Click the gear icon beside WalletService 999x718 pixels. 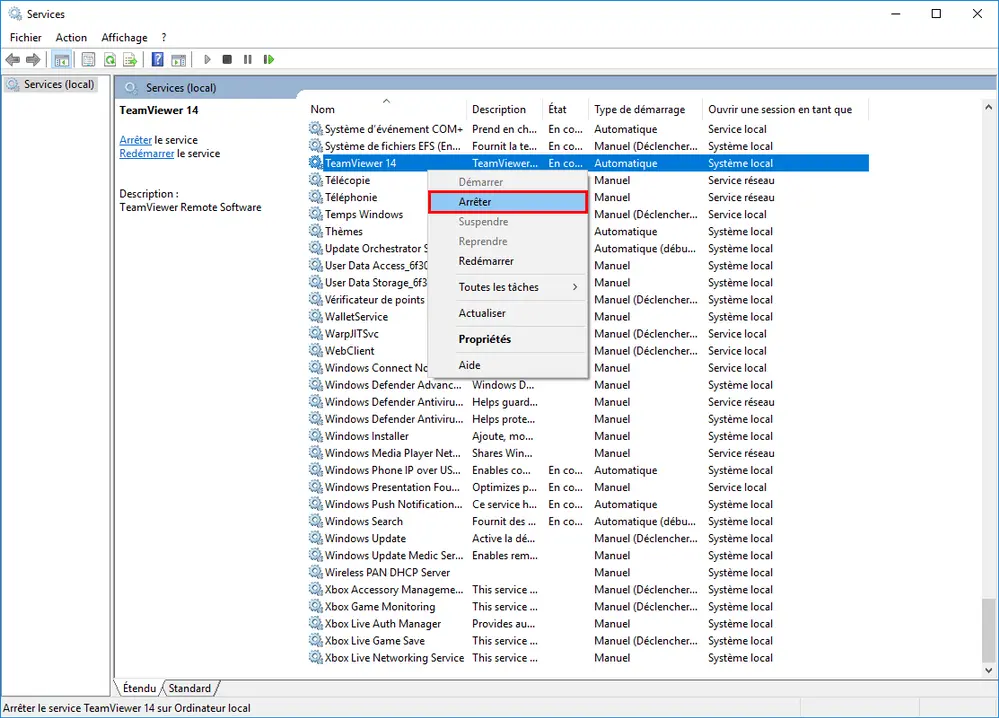click(315, 316)
